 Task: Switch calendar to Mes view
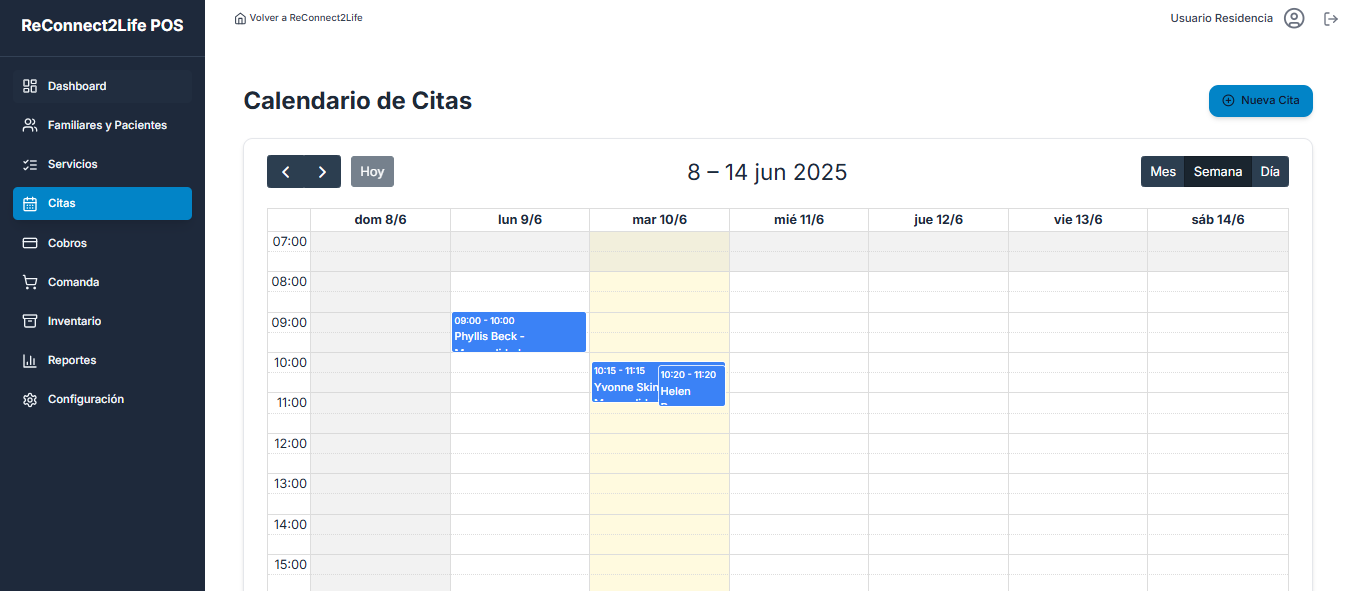point(1163,171)
